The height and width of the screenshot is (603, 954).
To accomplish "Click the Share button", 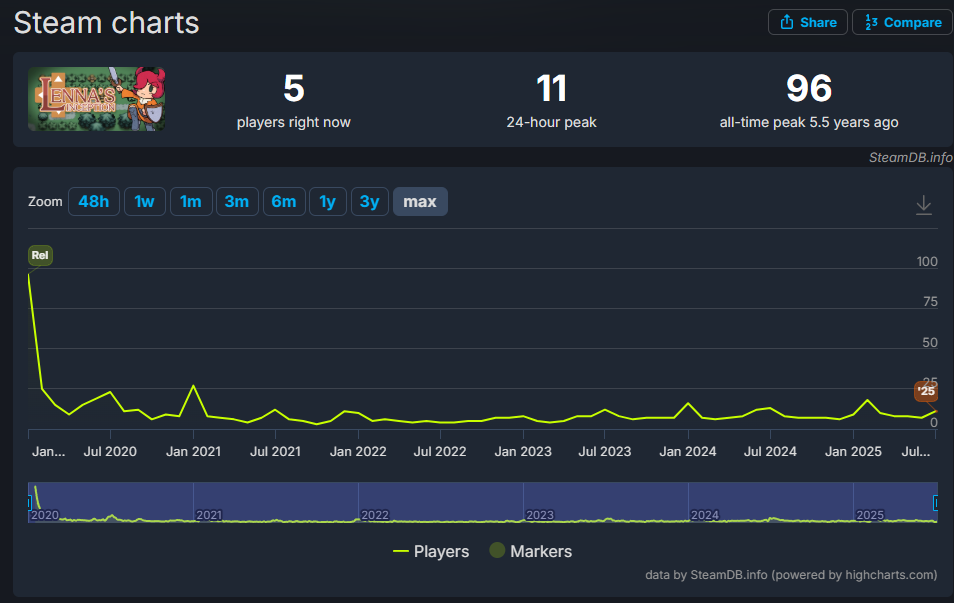I will pyautogui.click(x=807, y=23).
